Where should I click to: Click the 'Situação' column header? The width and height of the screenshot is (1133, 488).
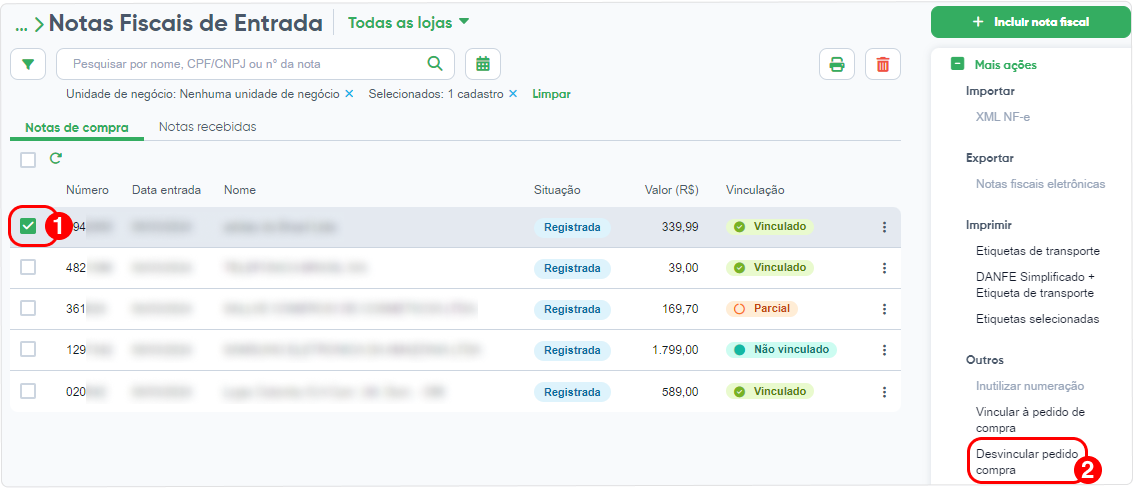(x=557, y=190)
